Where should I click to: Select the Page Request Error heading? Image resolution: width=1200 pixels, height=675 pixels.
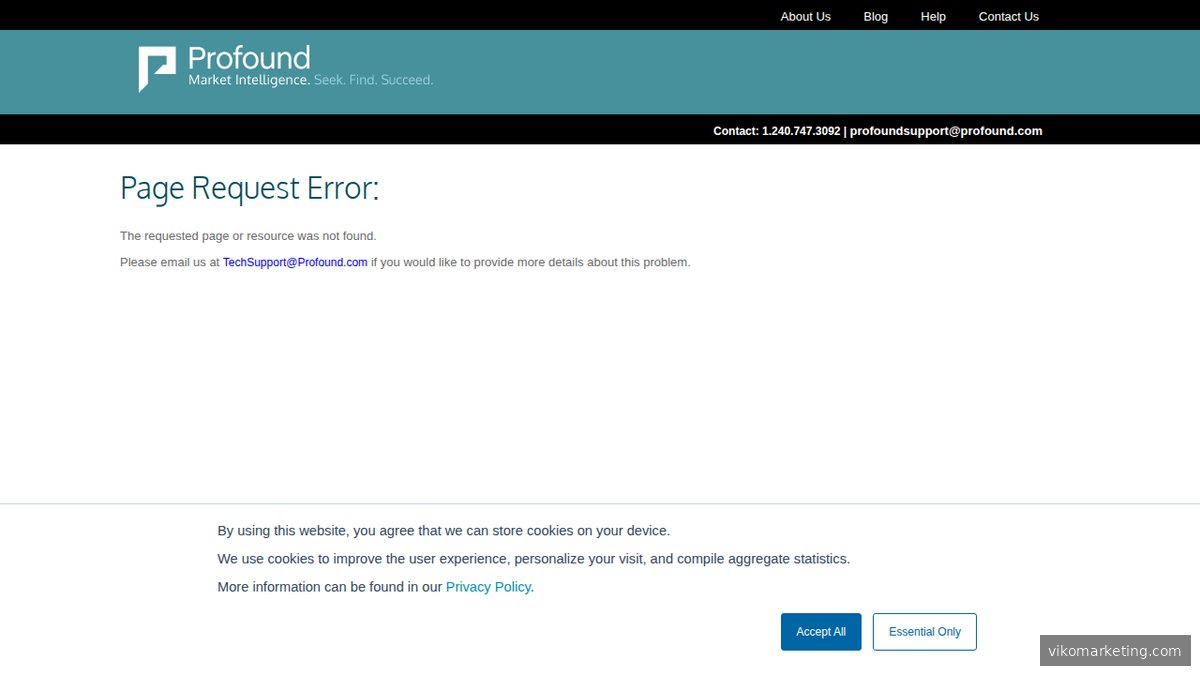tap(249, 188)
